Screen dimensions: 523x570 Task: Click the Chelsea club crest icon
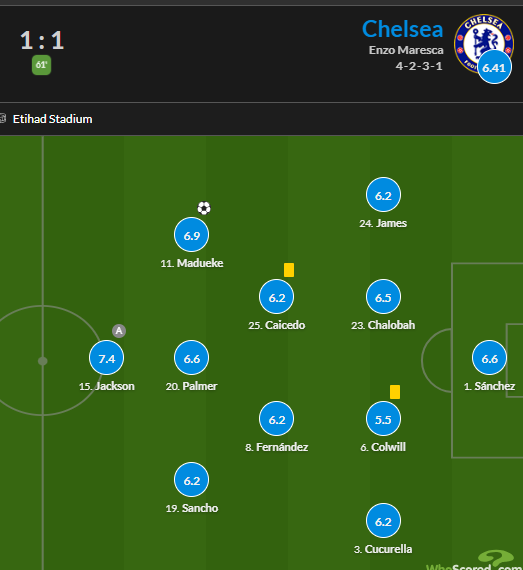point(484,43)
